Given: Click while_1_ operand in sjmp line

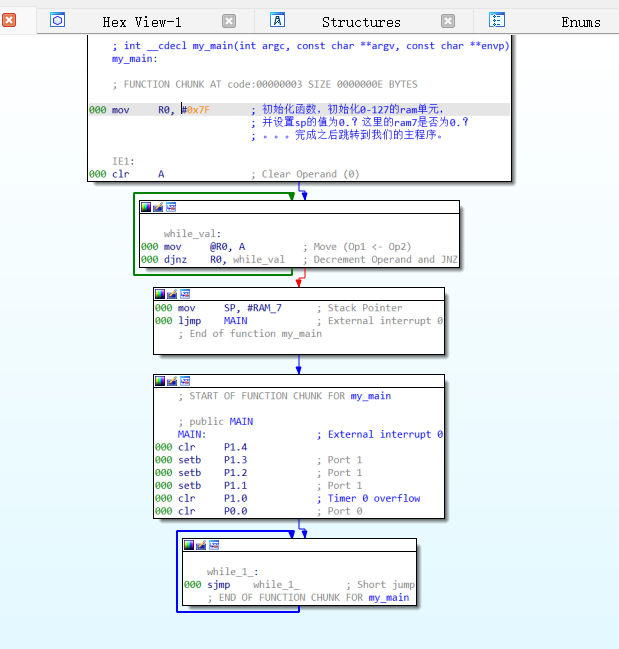Looking at the screenshot, I should [x=276, y=584].
